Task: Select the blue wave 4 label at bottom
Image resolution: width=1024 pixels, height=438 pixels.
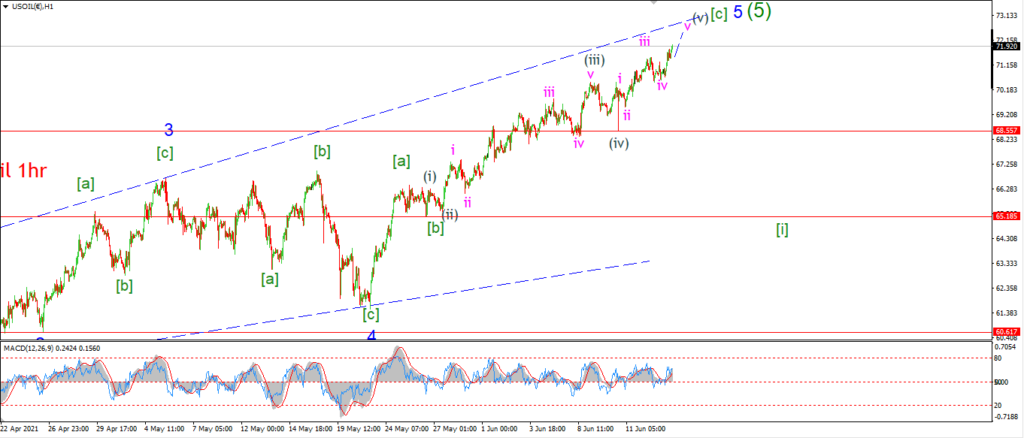Action: 372,336
